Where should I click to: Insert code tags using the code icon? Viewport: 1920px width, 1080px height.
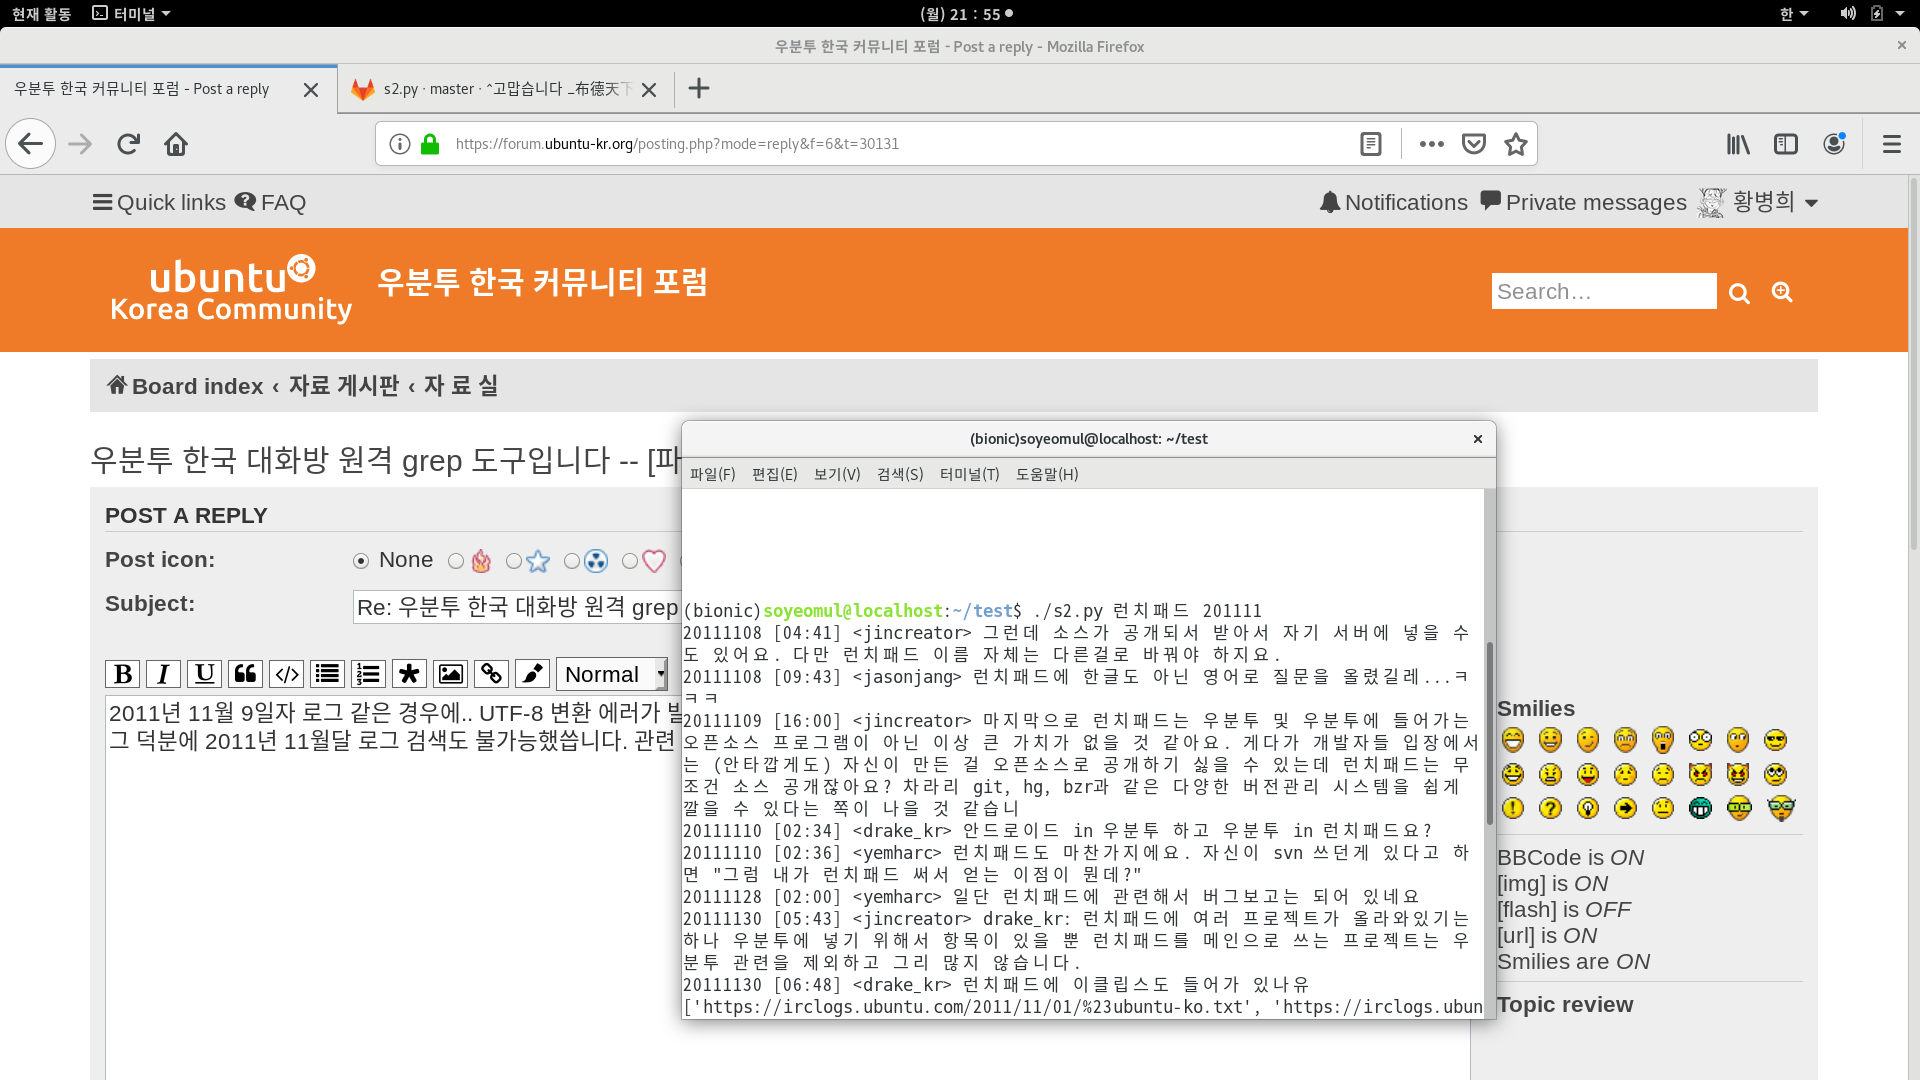coord(286,673)
